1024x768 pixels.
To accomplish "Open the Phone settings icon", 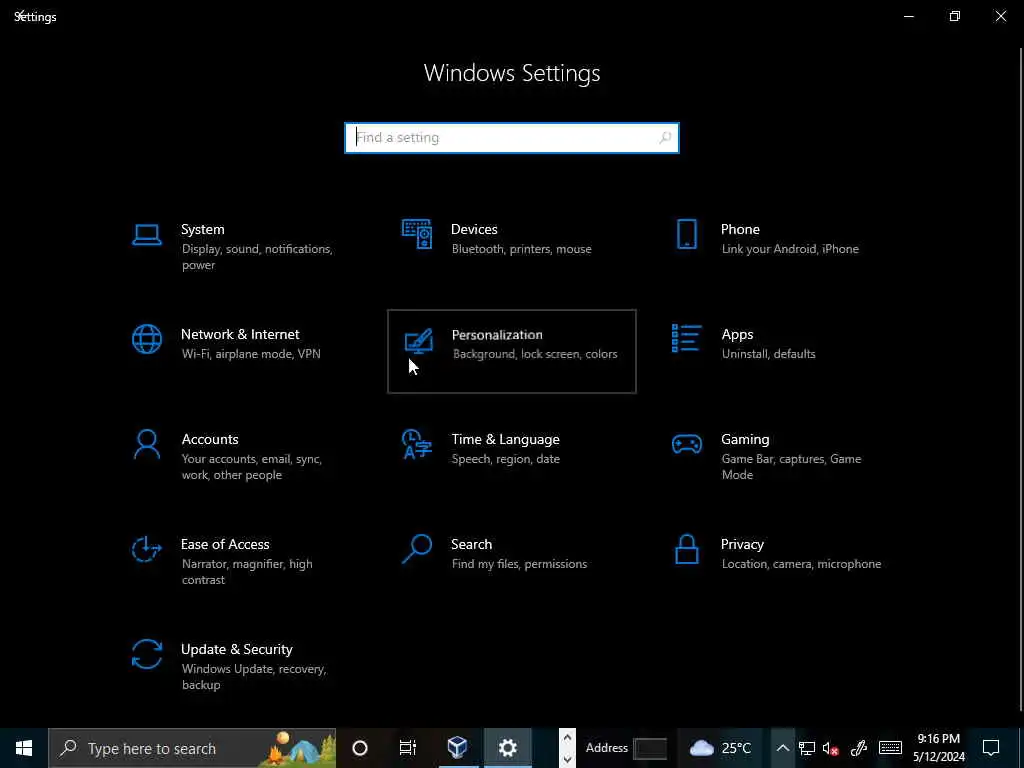I will click(x=686, y=234).
